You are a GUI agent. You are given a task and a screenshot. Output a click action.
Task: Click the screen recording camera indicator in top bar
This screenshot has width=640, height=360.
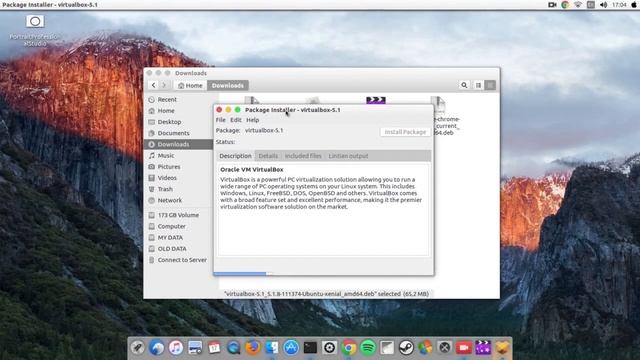[552, 5]
